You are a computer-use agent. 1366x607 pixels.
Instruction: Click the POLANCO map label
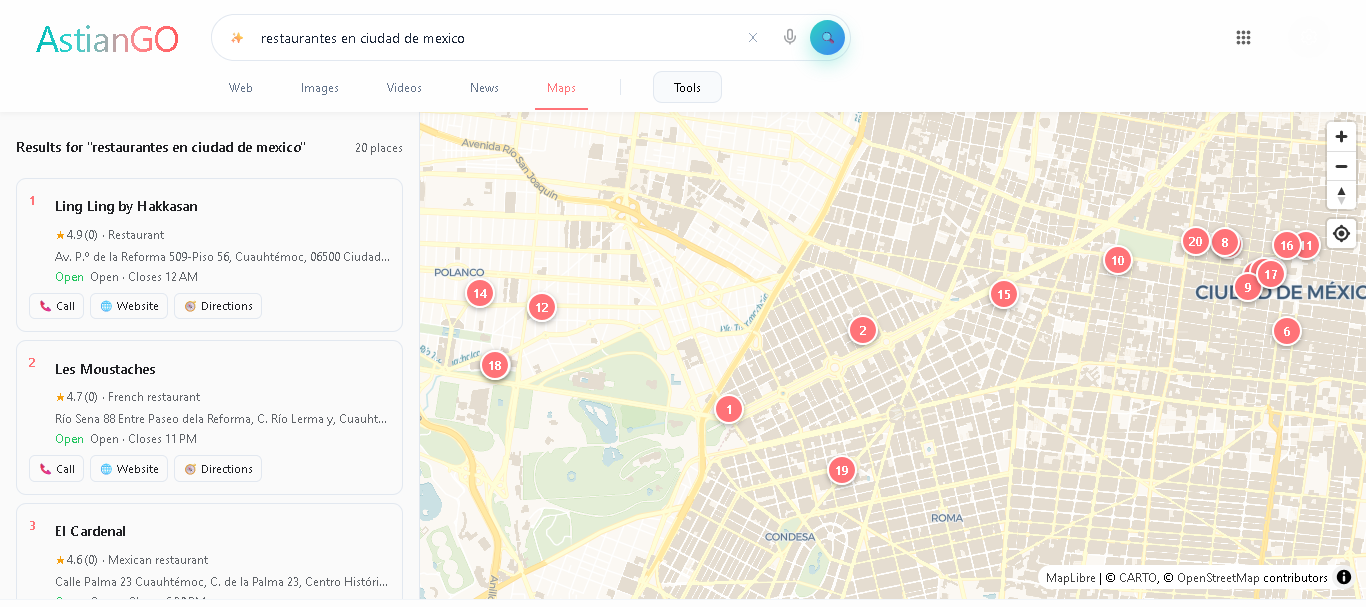[459, 272]
